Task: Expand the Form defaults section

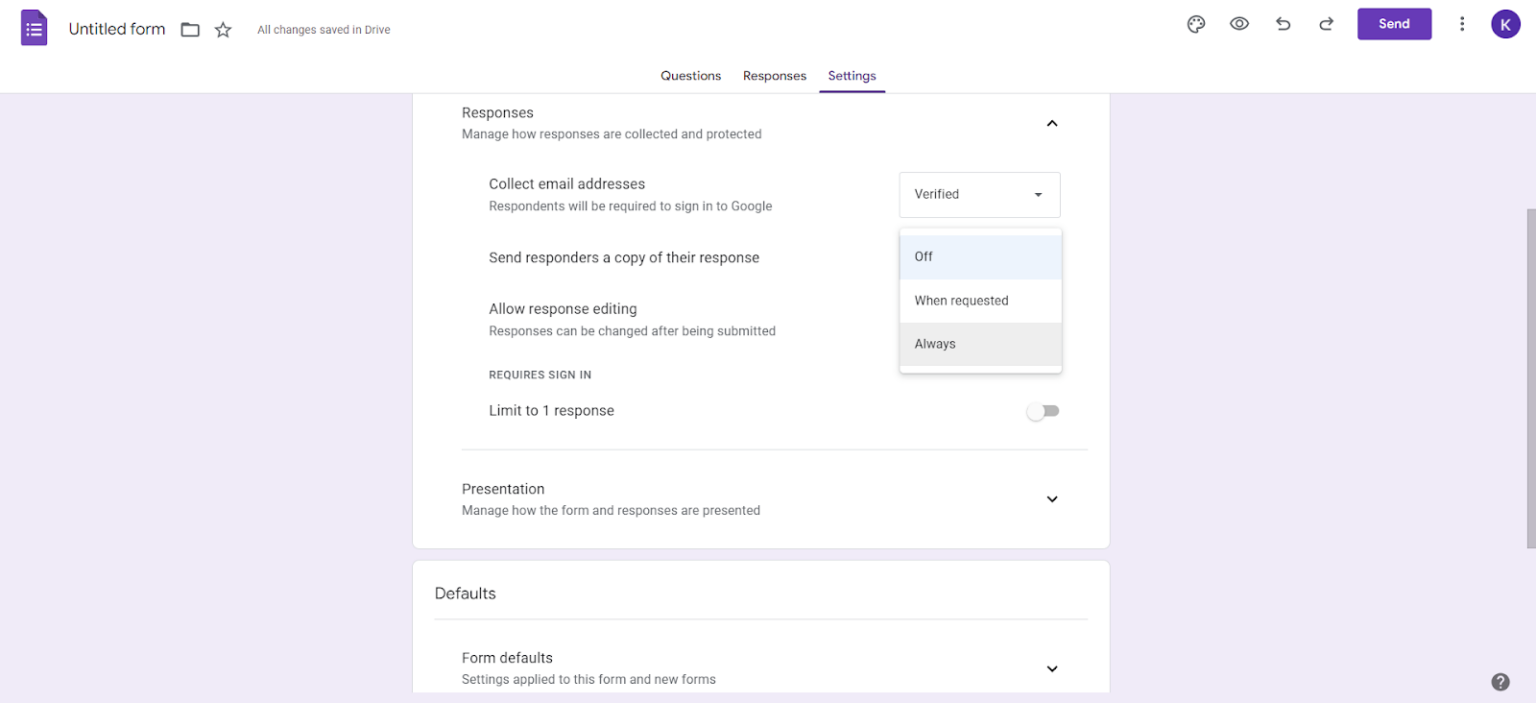Action: point(1051,668)
